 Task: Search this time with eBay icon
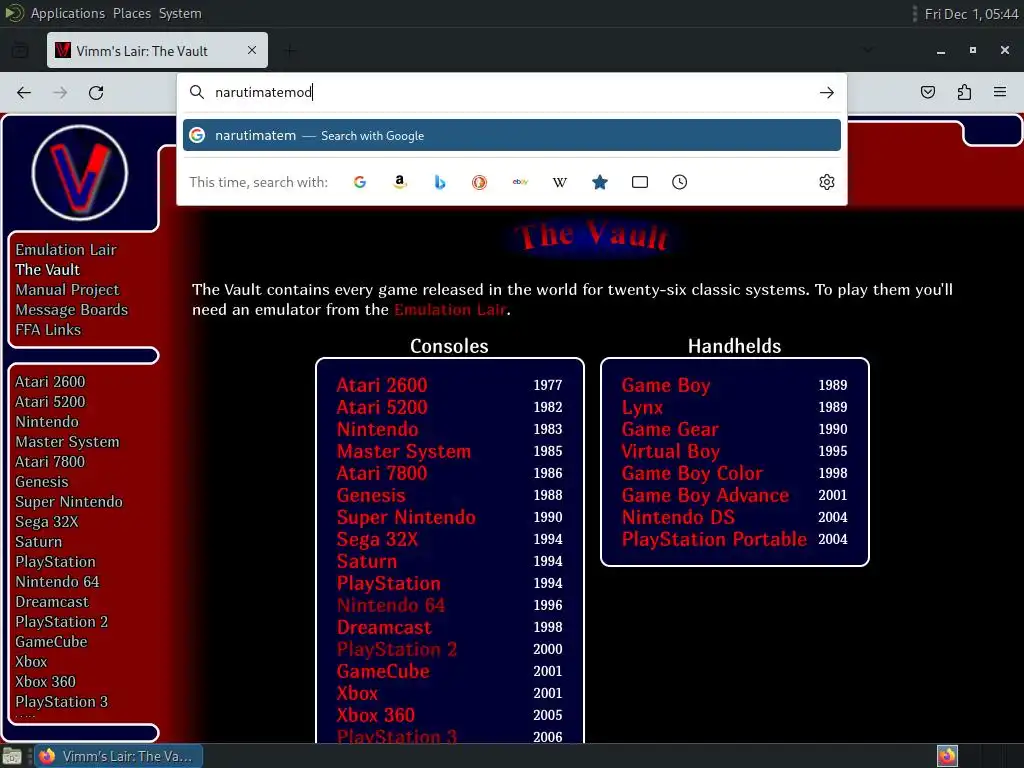pos(520,182)
